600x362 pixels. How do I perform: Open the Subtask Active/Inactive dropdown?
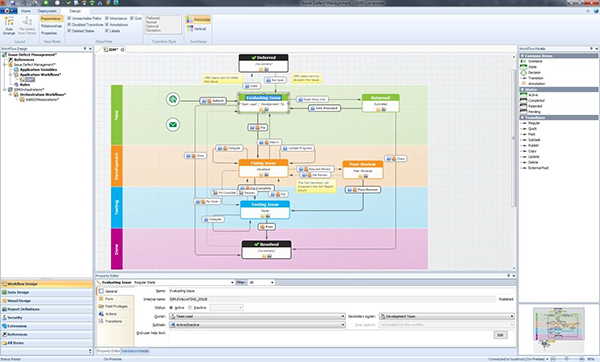pos(257,325)
